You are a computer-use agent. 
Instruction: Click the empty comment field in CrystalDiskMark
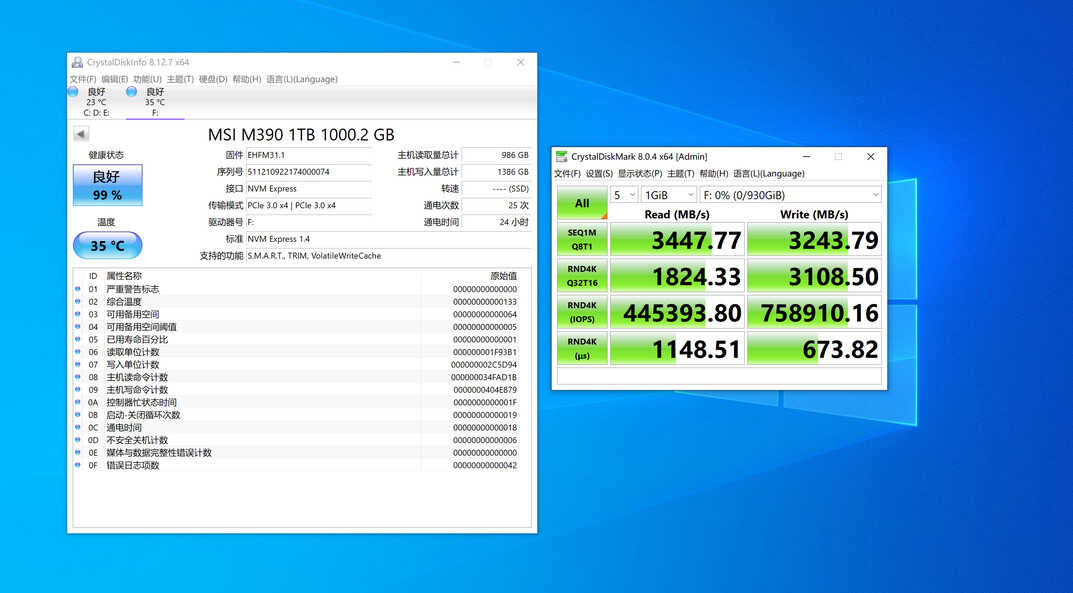coord(719,375)
